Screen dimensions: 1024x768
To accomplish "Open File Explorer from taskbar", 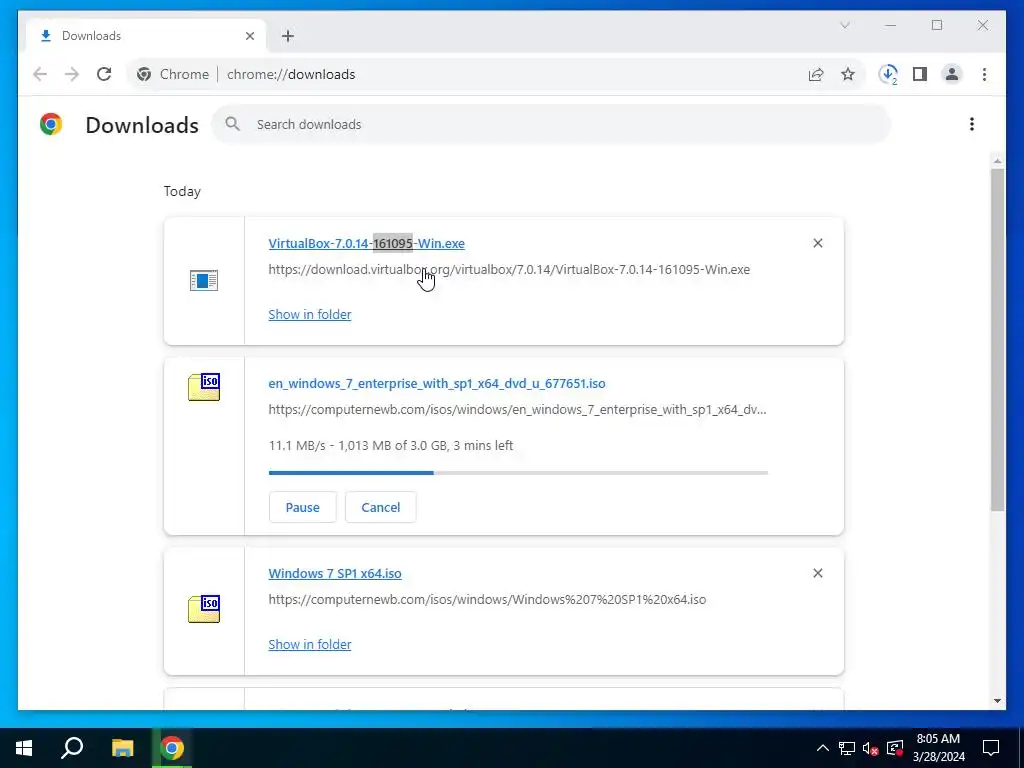I will tap(122, 748).
